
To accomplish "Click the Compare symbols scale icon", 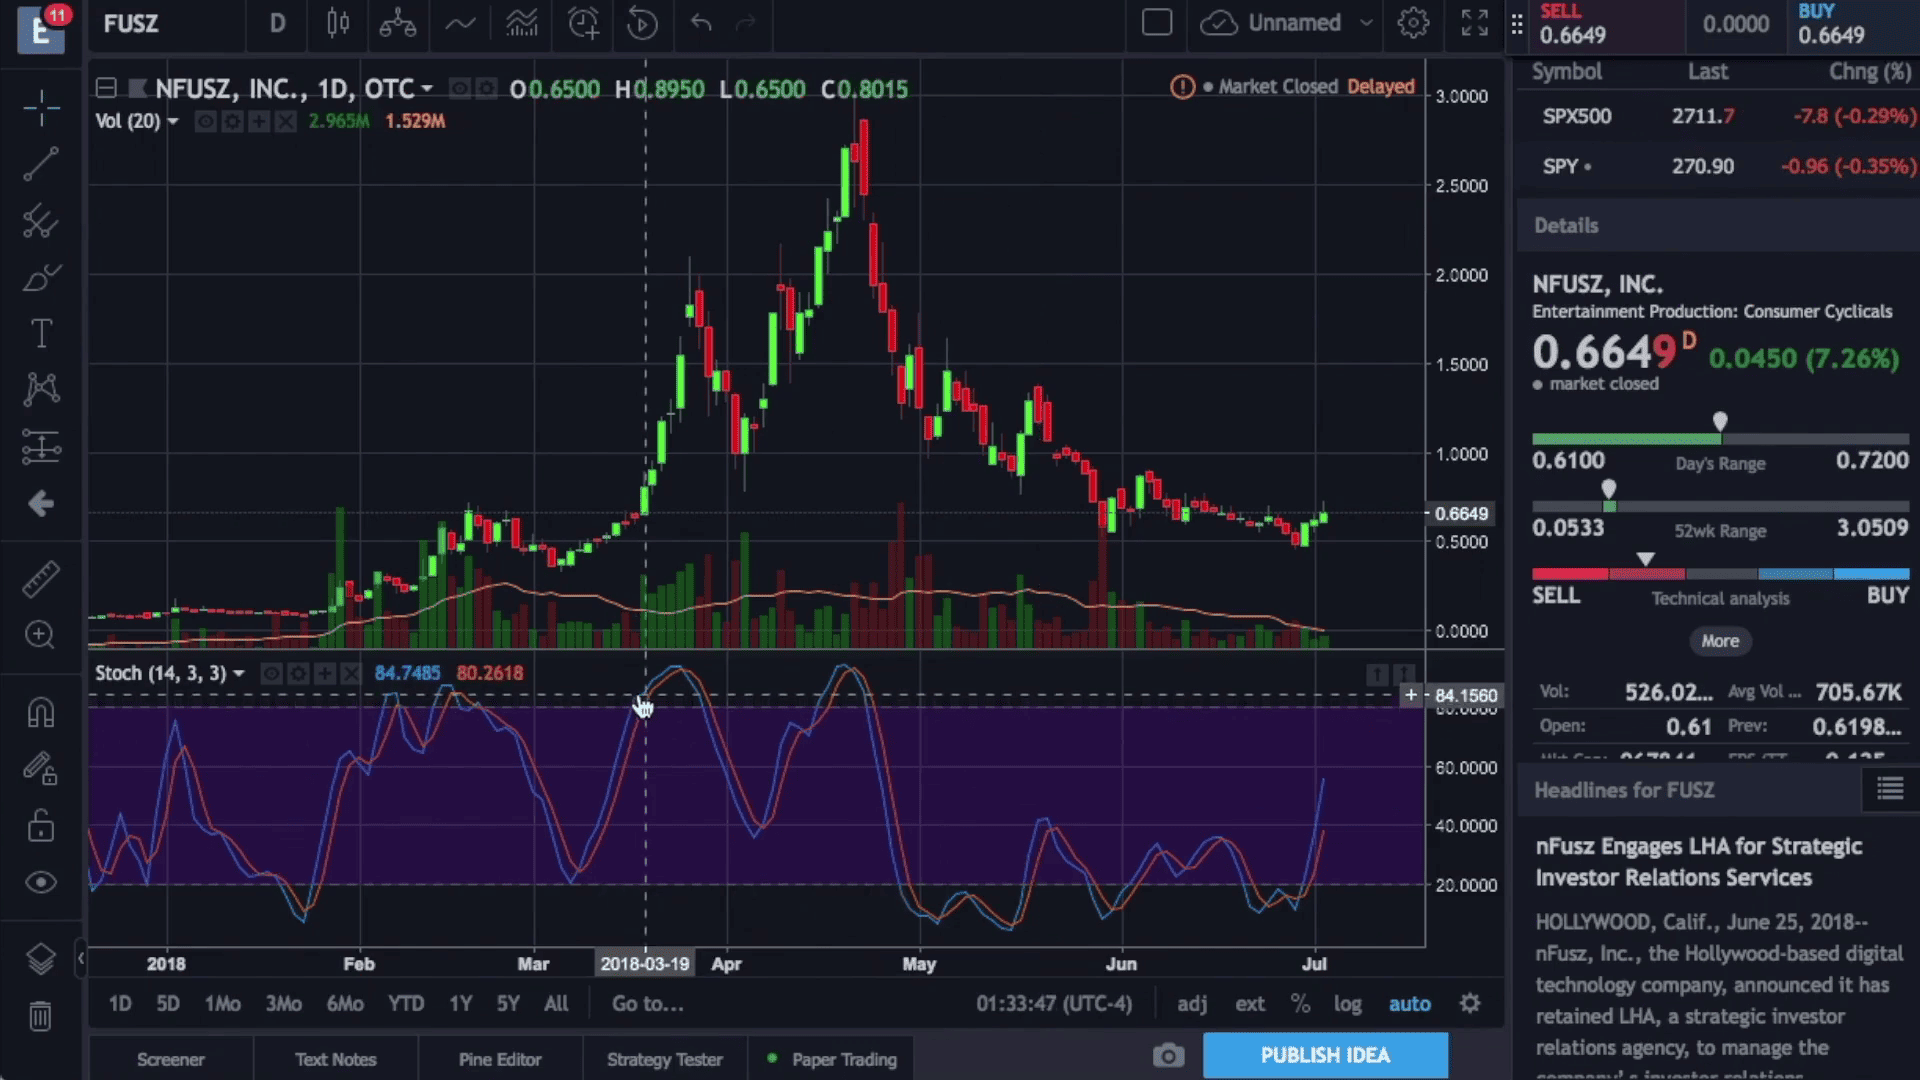I will tap(397, 23).
